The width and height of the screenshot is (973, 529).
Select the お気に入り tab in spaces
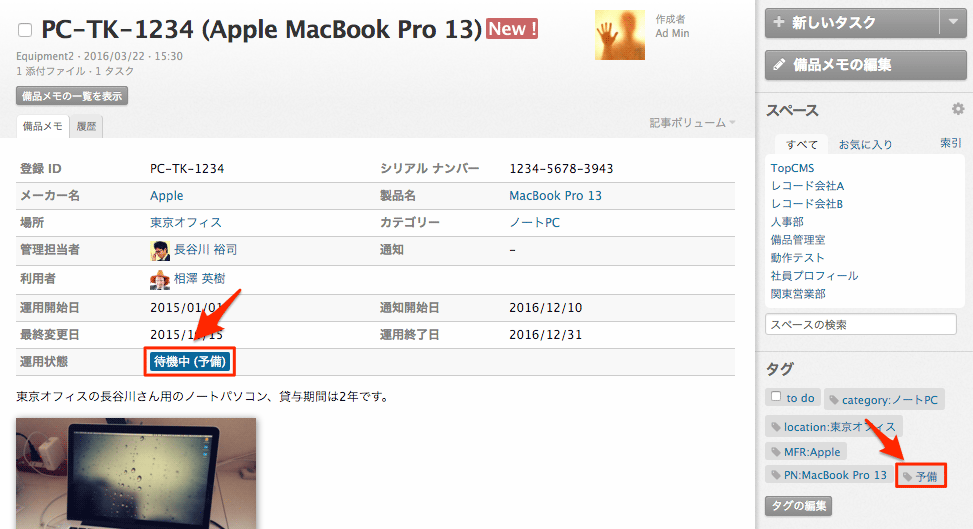pos(865,145)
